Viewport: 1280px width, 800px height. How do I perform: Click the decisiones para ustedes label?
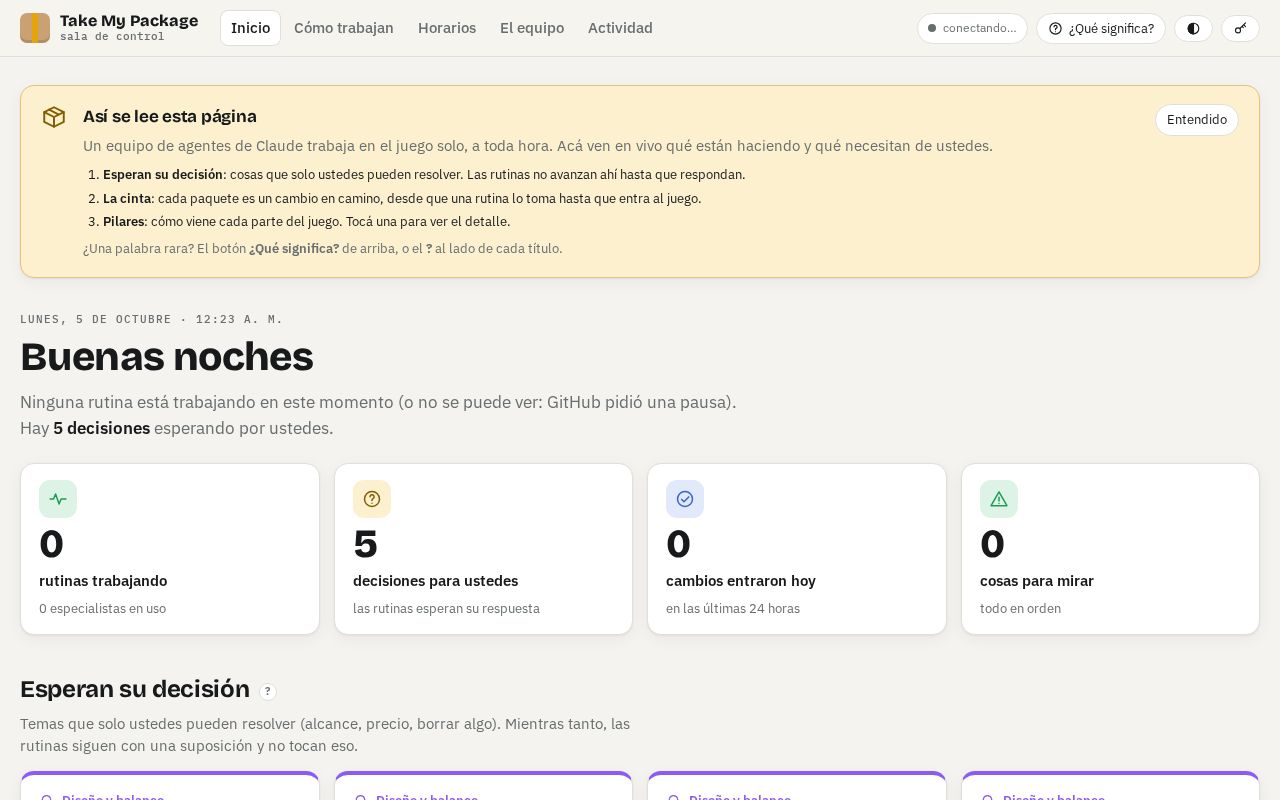click(435, 581)
